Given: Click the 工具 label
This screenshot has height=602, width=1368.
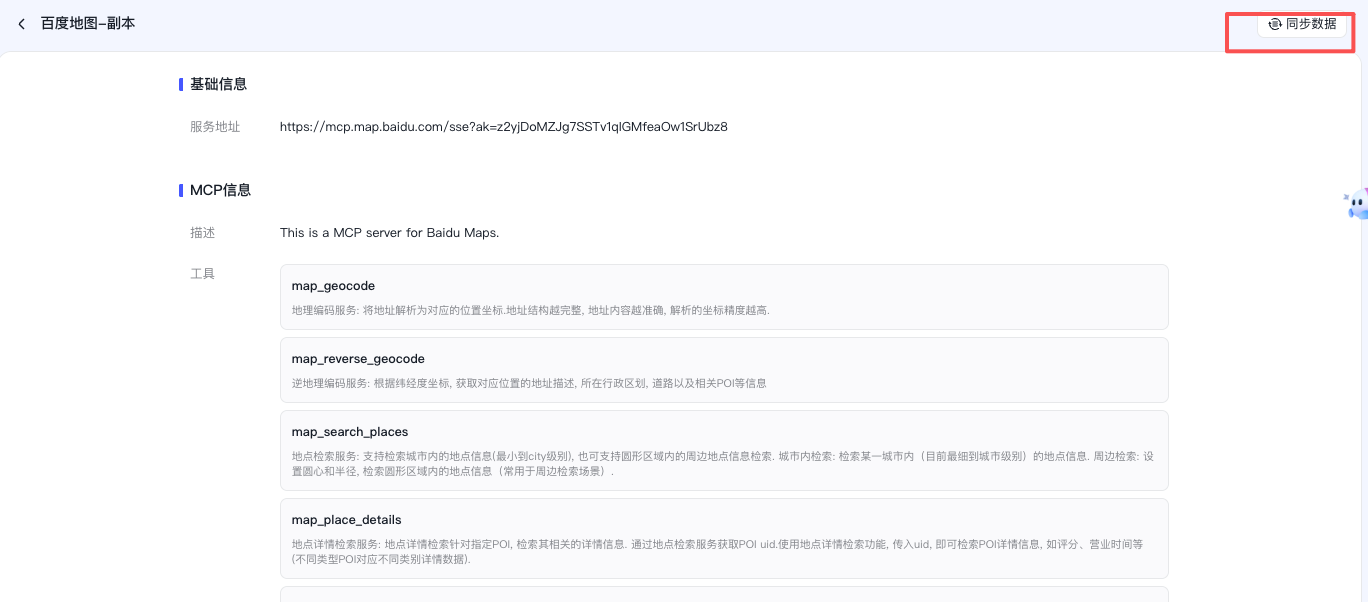Looking at the screenshot, I should tap(203, 273).
